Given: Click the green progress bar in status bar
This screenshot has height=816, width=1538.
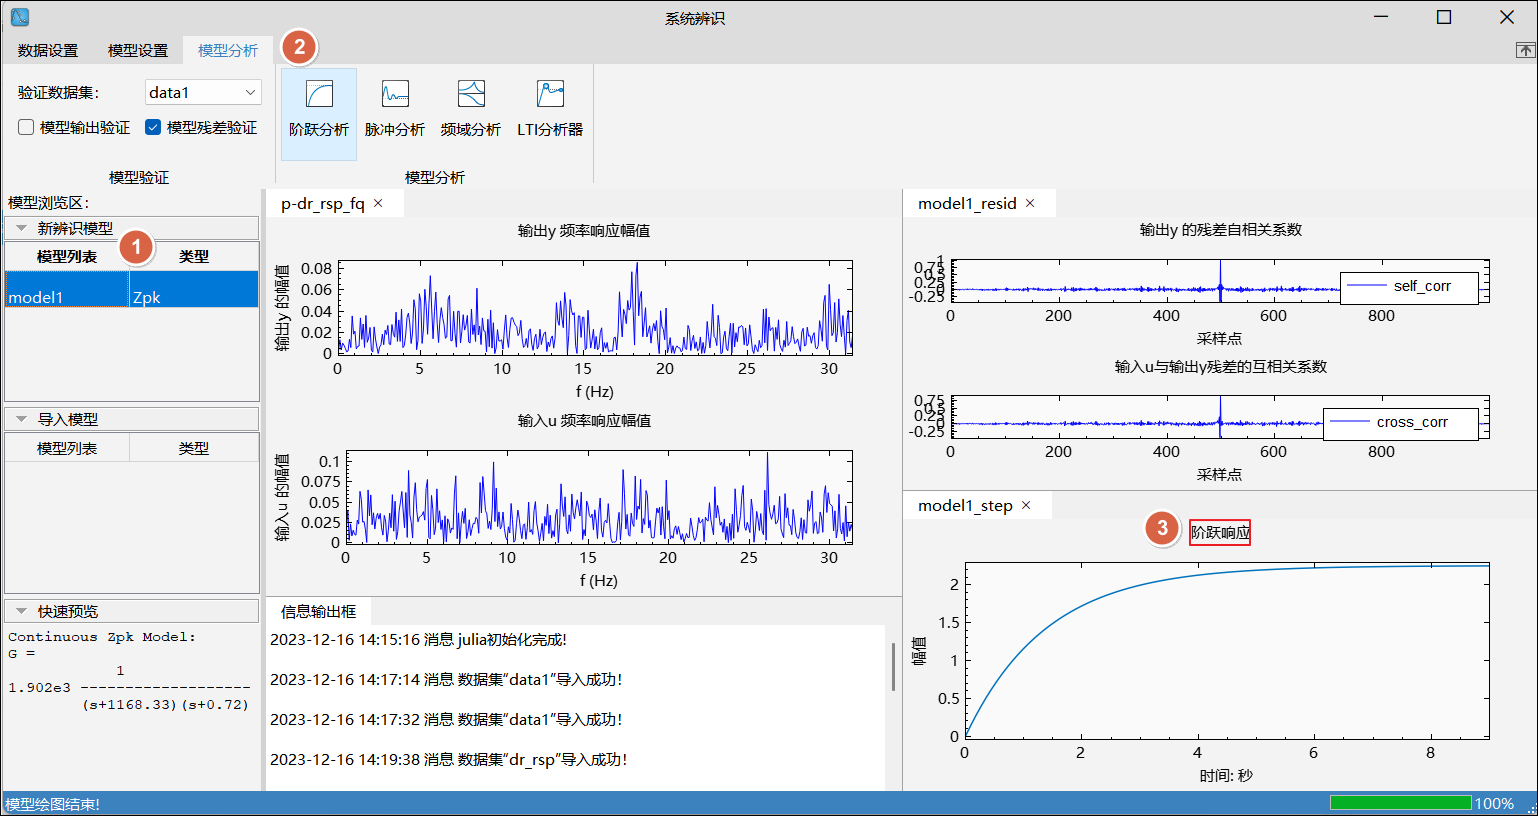Looking at the screenshot, I should (x=1400, y=803).
